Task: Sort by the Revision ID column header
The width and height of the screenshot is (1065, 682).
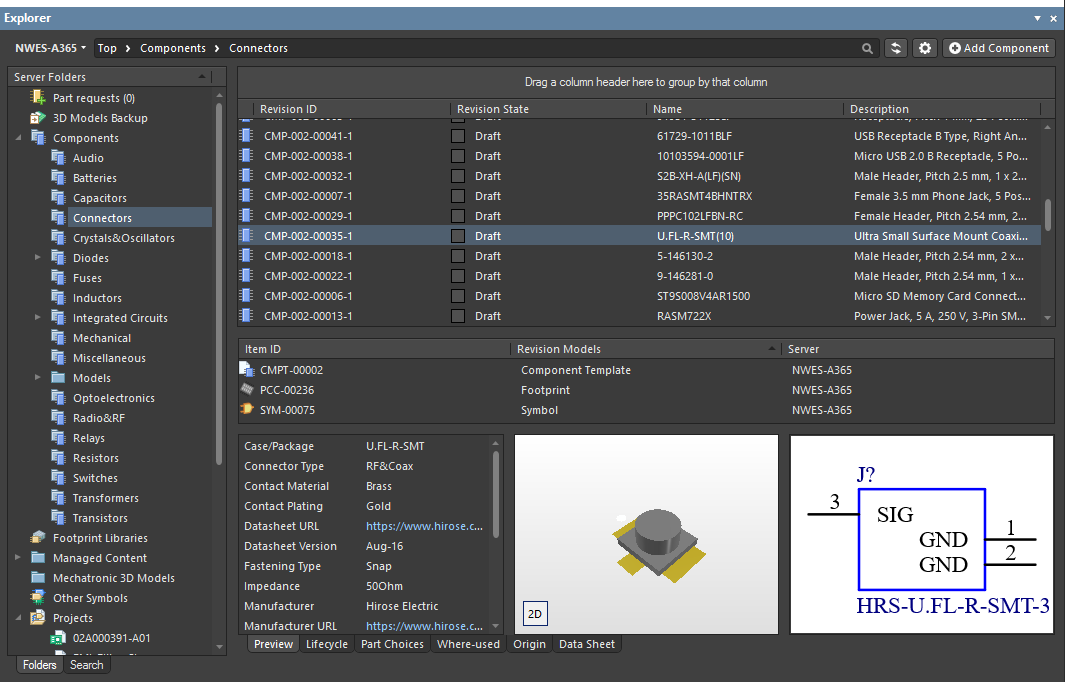Action: pos(288,109)
